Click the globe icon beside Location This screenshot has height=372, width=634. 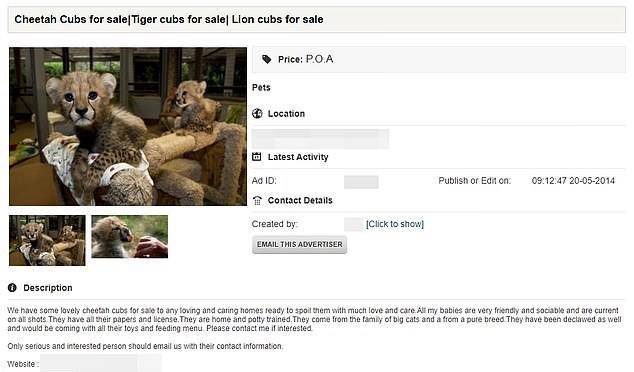click(x=257, y=114)
